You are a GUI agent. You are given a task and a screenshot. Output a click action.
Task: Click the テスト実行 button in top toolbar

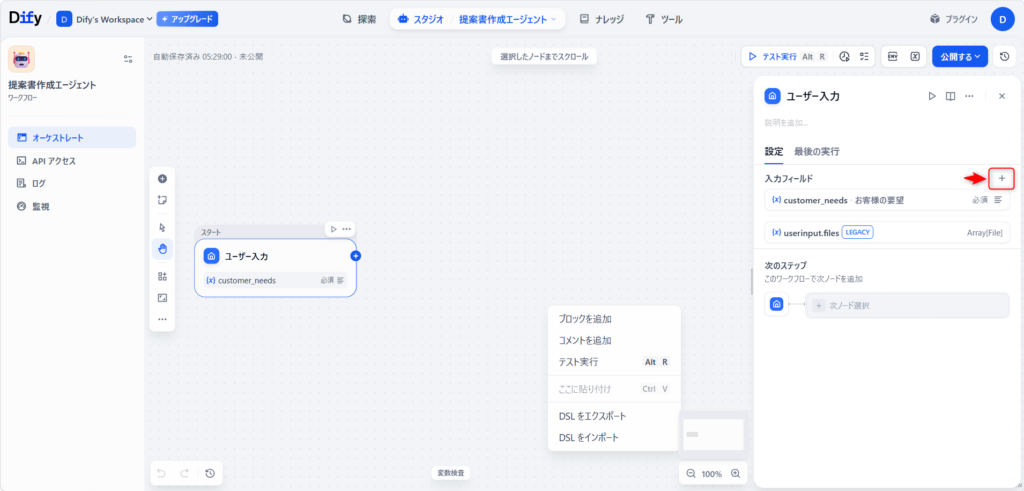click(x=786, y=57)
